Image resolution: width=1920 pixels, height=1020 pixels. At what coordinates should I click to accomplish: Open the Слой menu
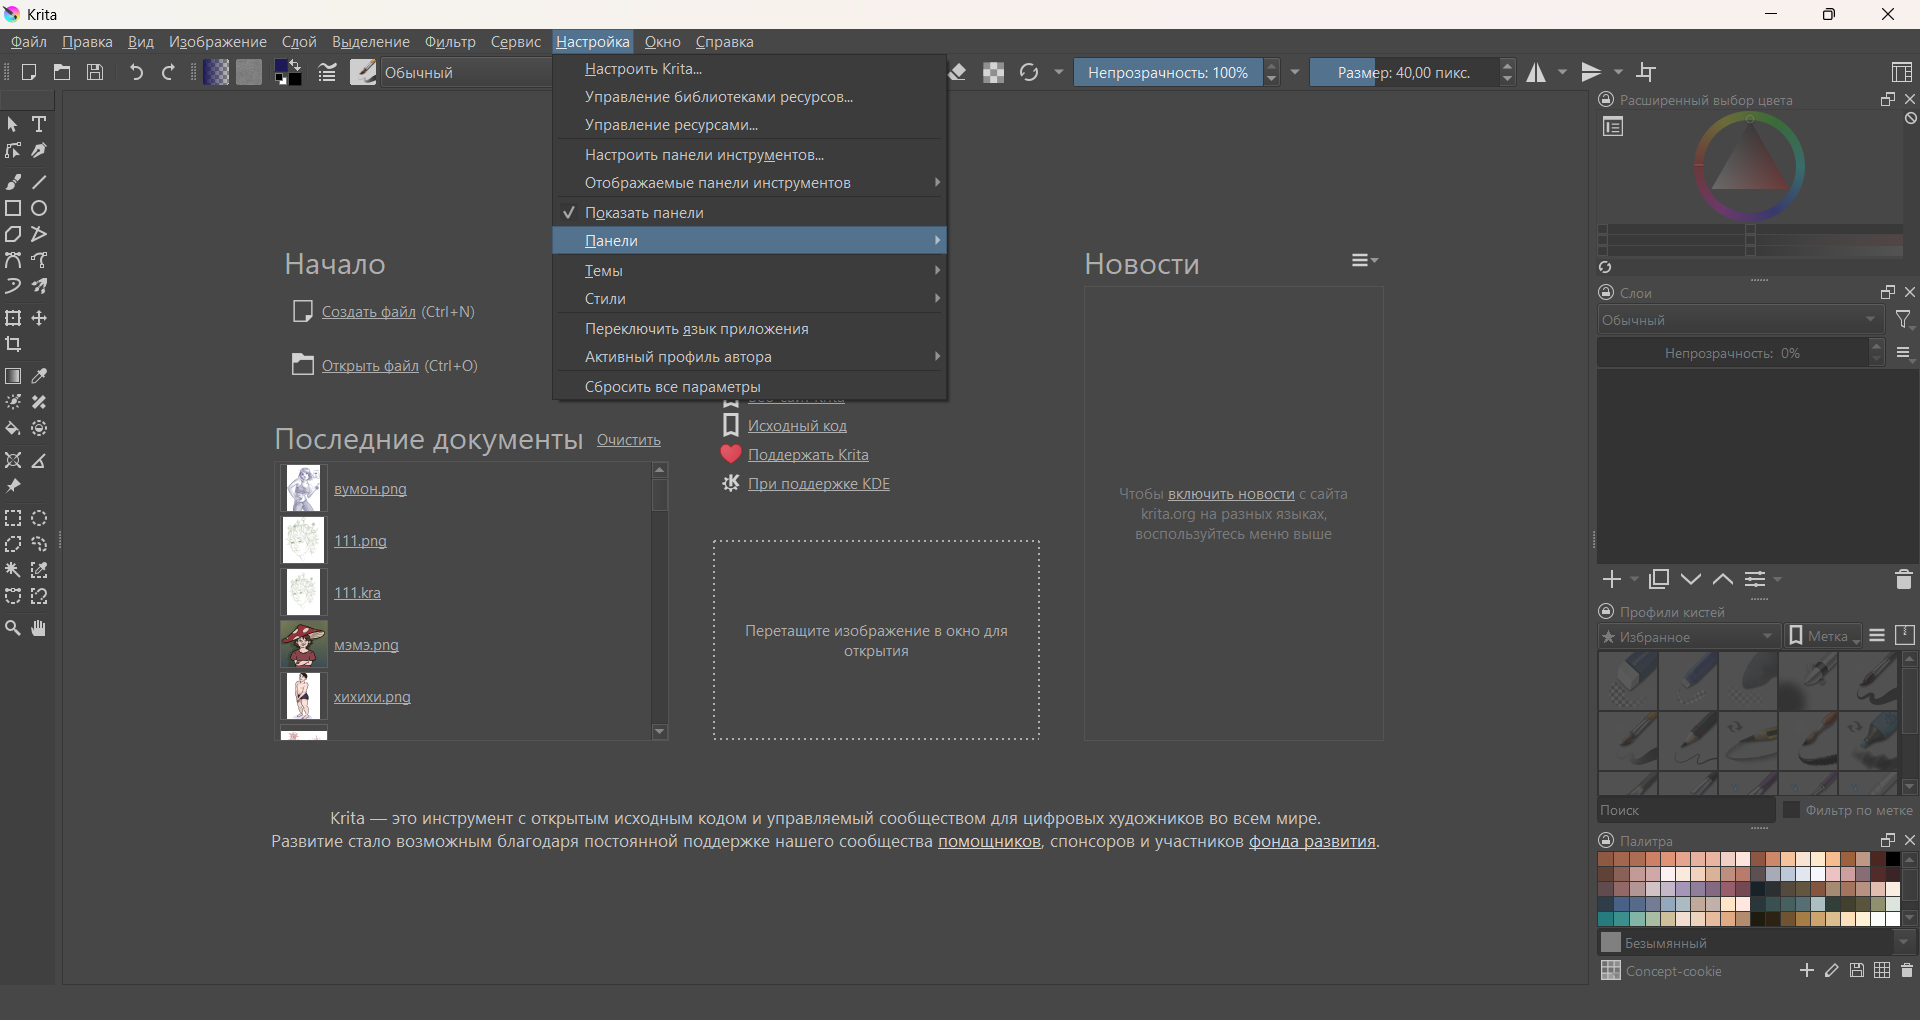click(x=299, y=42)
